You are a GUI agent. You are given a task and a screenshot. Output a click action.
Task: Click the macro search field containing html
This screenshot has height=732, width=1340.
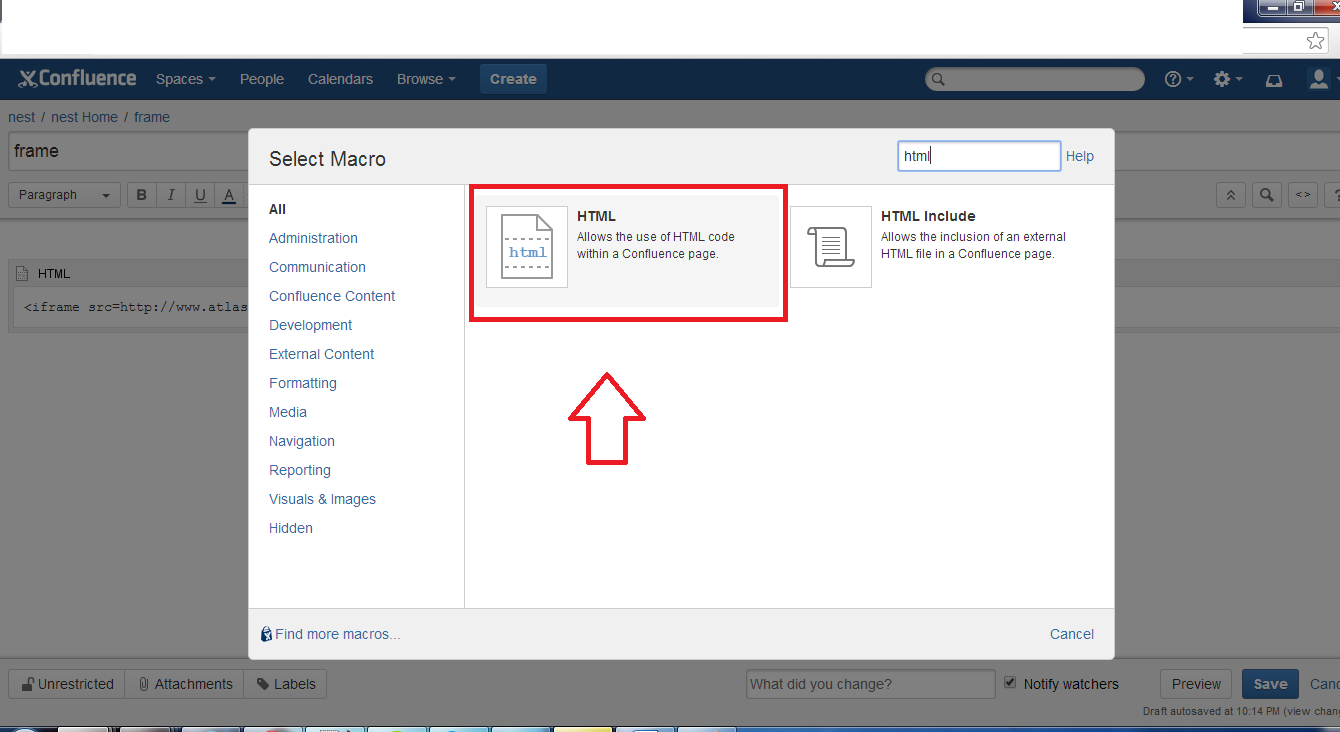[x=978, y=156]
